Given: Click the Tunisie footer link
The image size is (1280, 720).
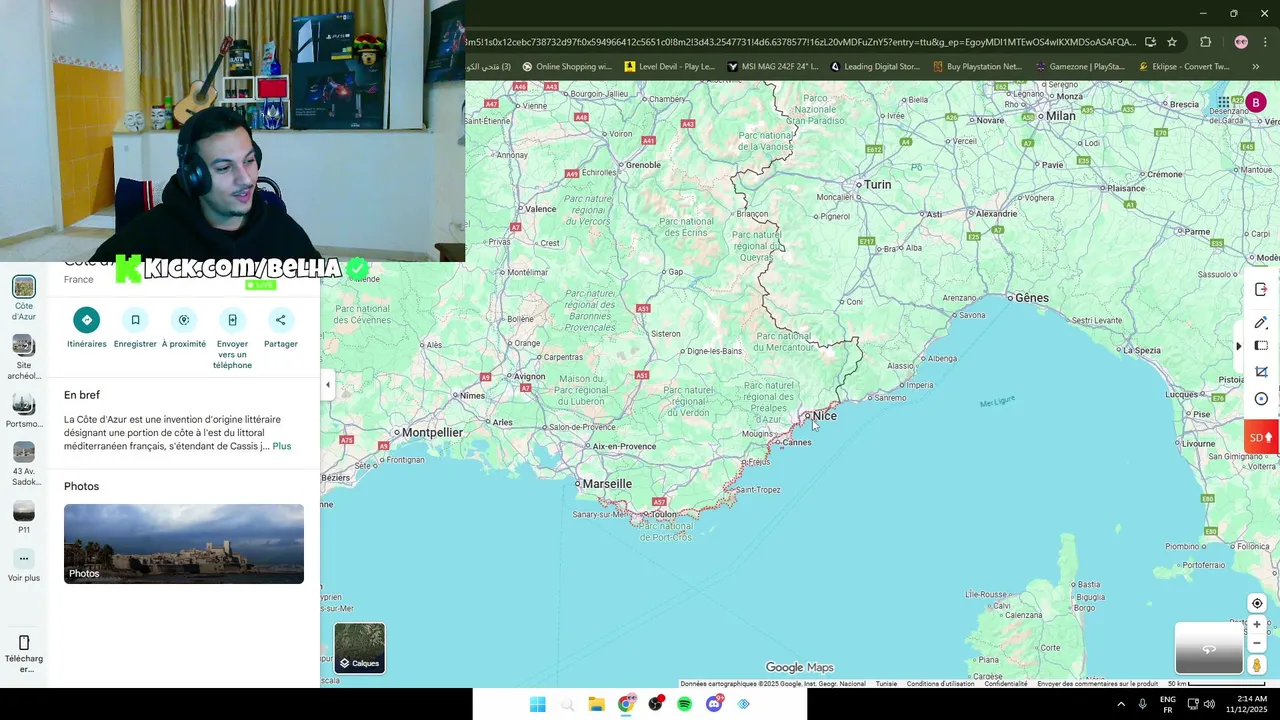Looking at the screenshot, I should pyautogui.click(x=886, y=684).
